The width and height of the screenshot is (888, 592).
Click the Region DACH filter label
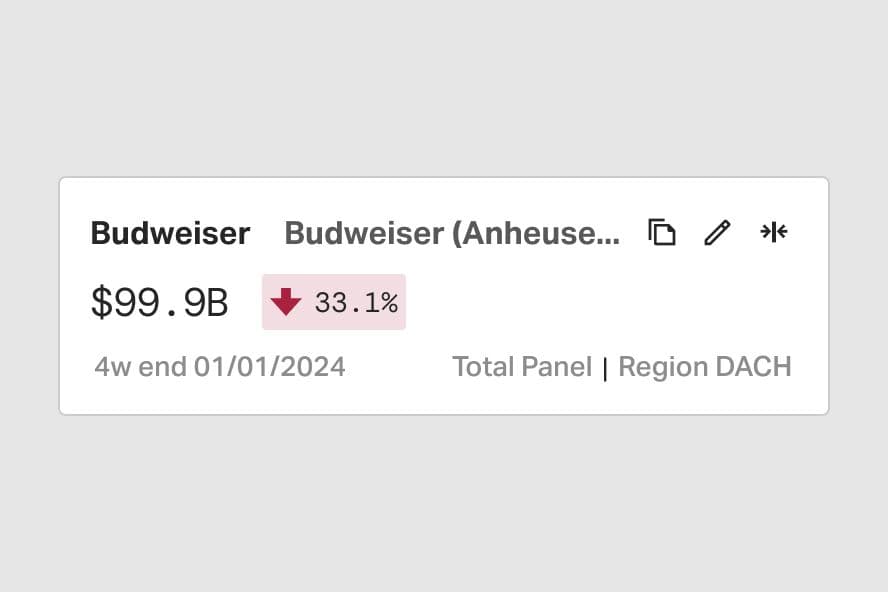(x=704, y=367)
